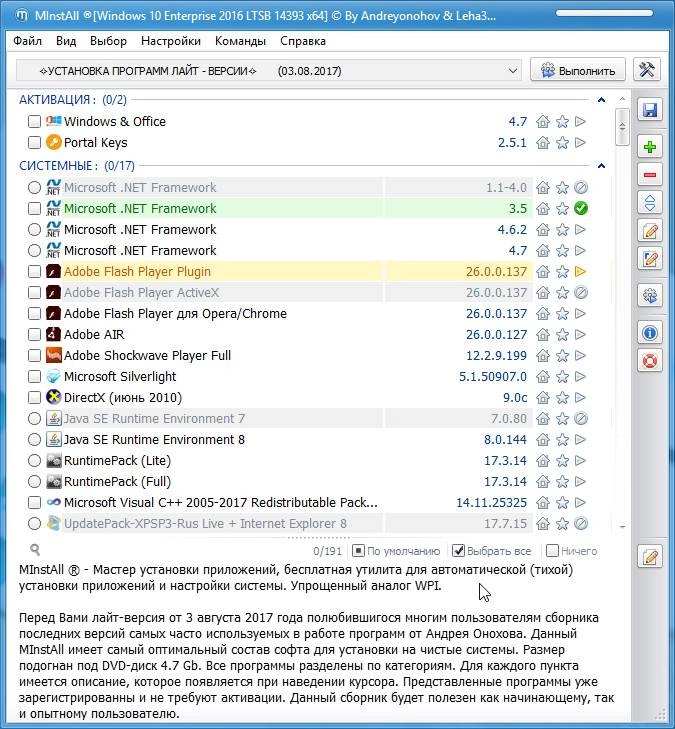Screen dimensions: 675x729
Task: Click the first pencil edit icon in sidebar
Action: (649, 231)
